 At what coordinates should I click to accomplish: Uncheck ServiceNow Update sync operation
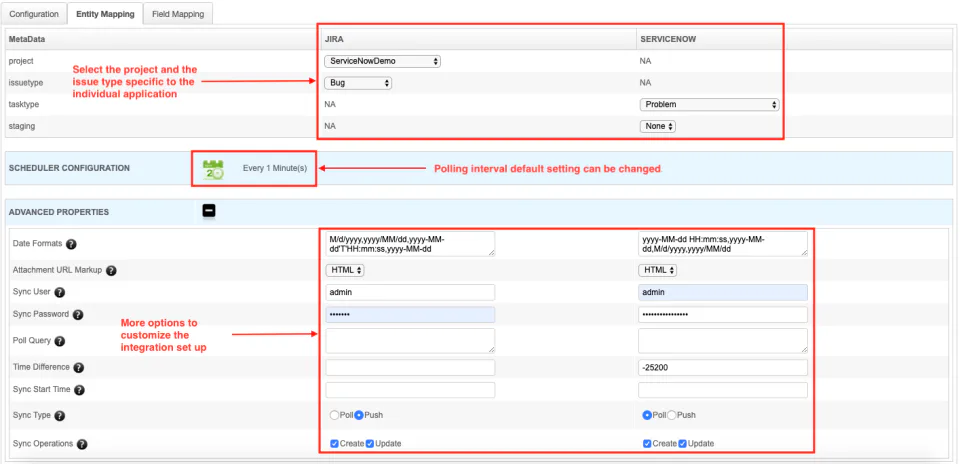tap(683, 443)
